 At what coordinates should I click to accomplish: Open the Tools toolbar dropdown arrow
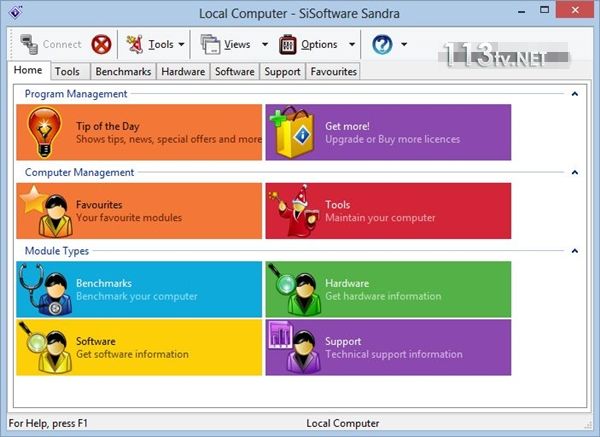click(181, 44)
